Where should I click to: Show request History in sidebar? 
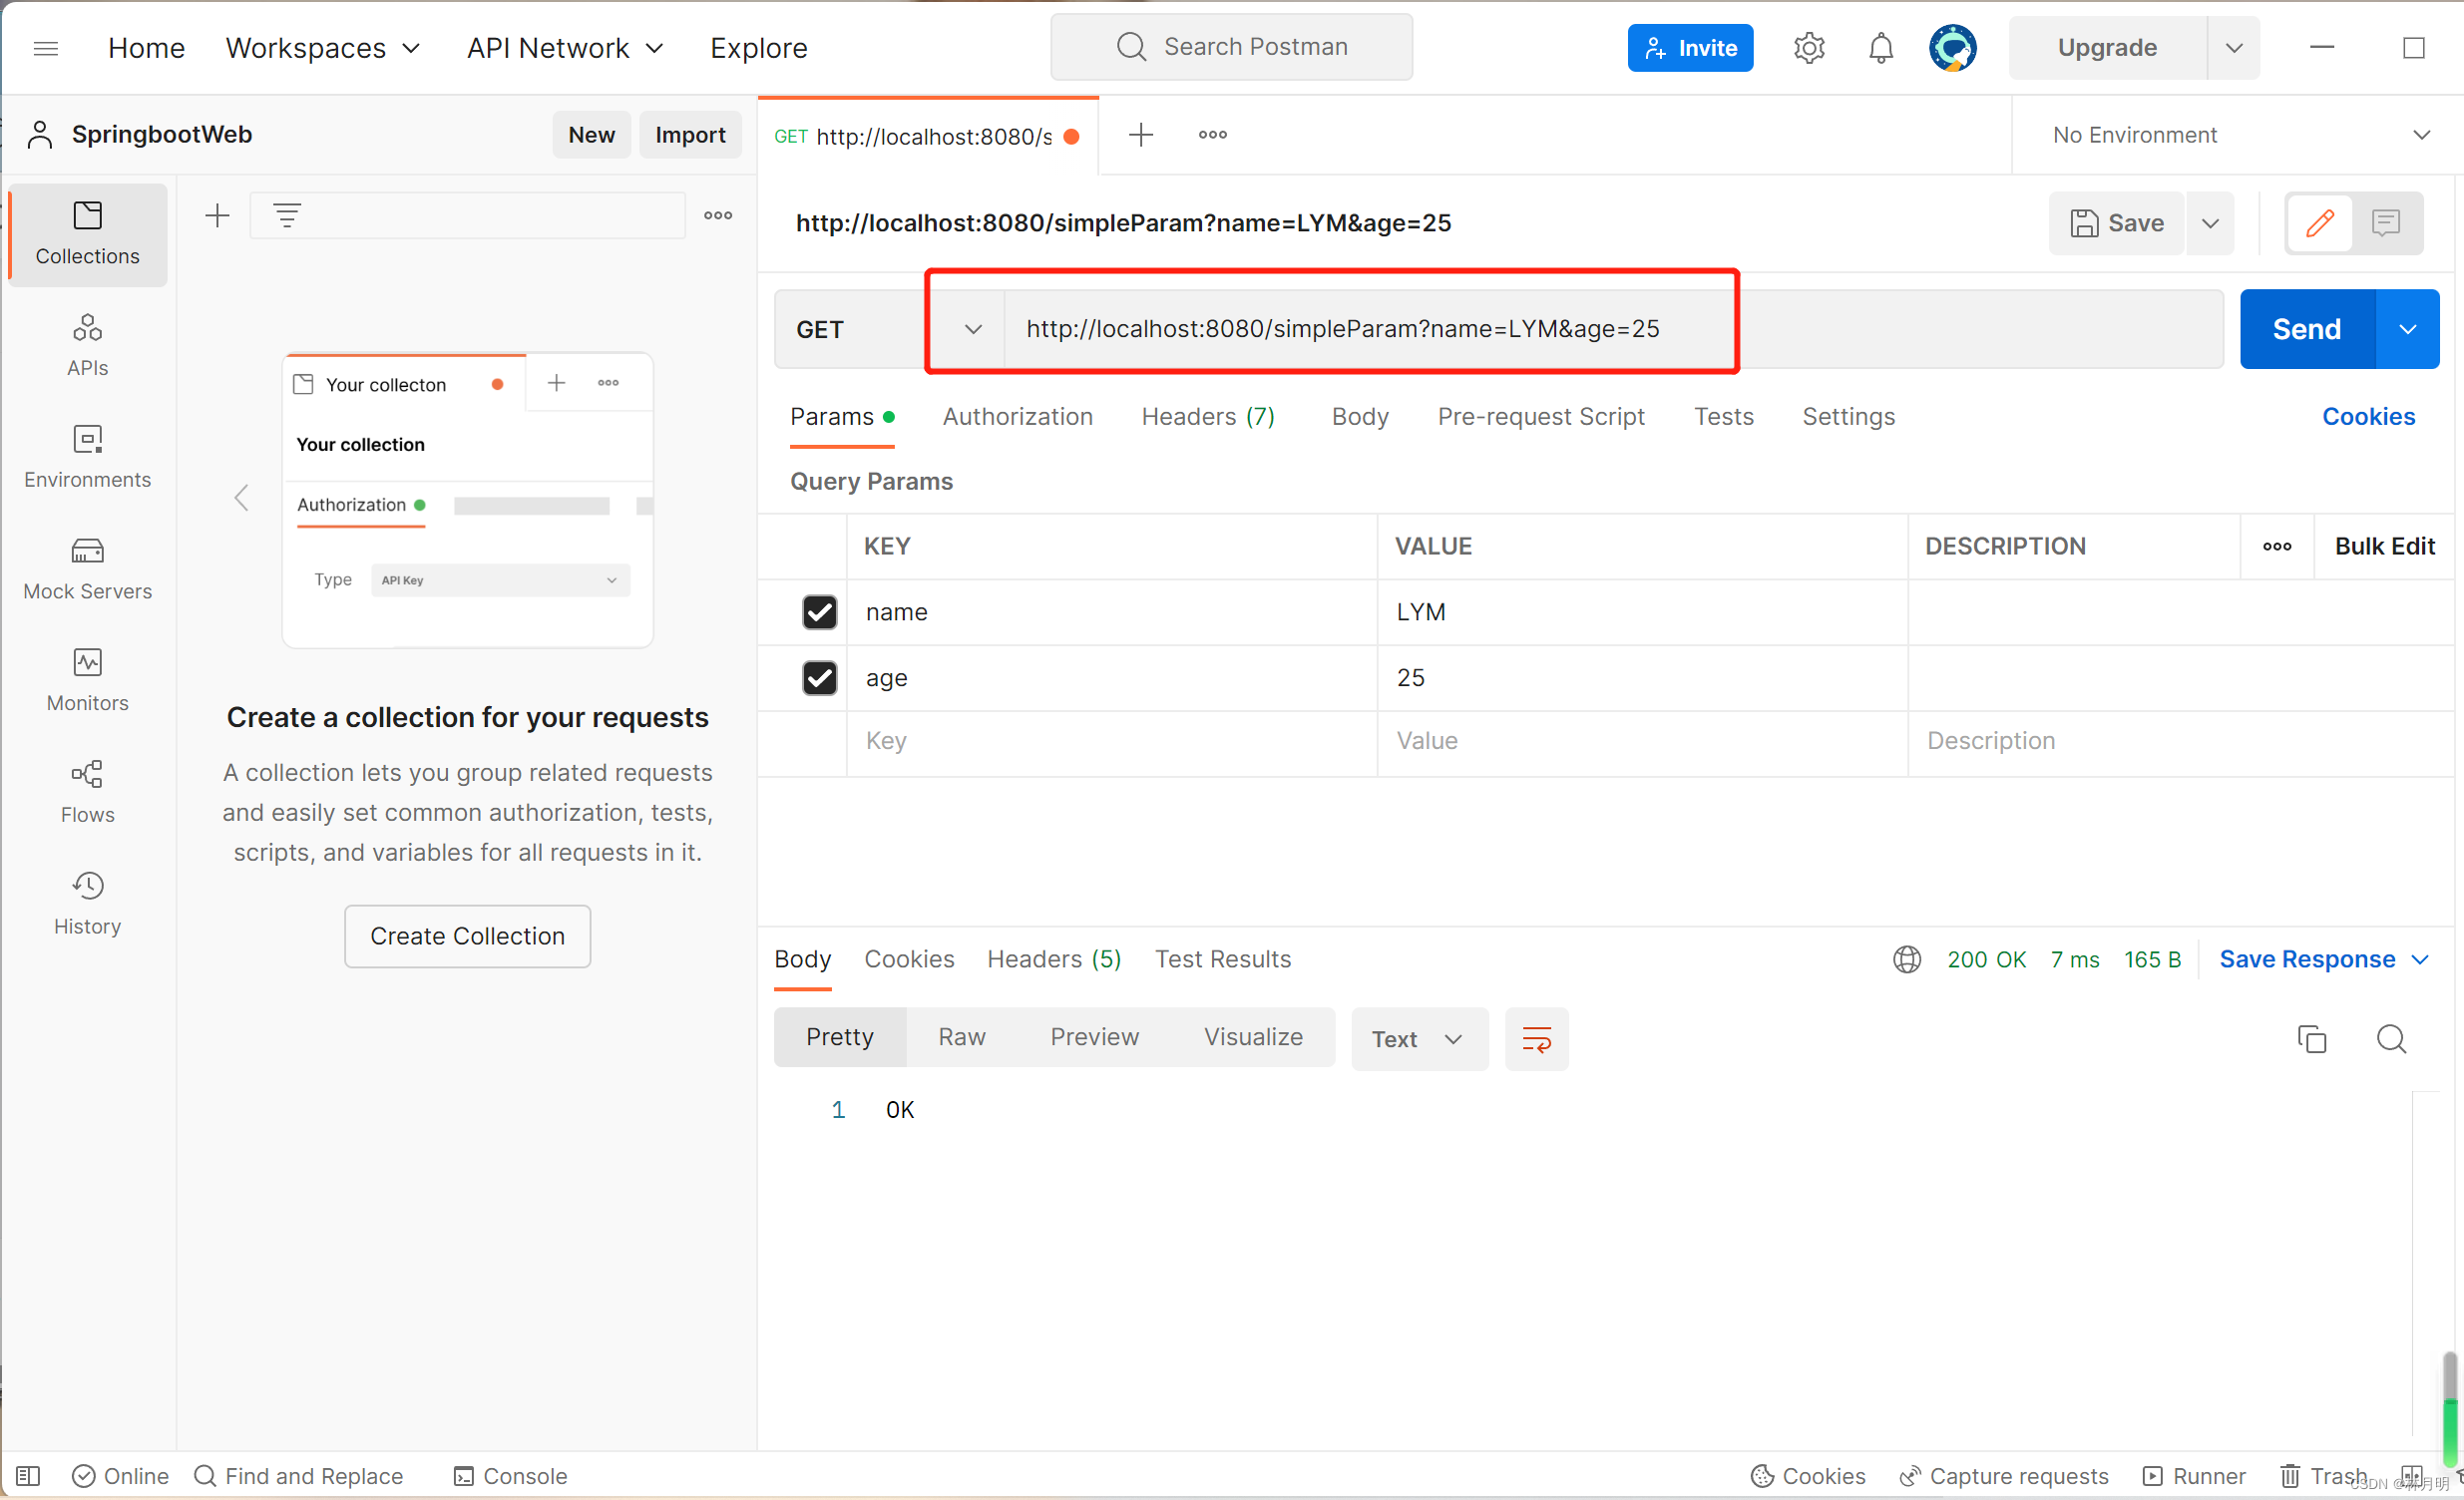[87, 903]
